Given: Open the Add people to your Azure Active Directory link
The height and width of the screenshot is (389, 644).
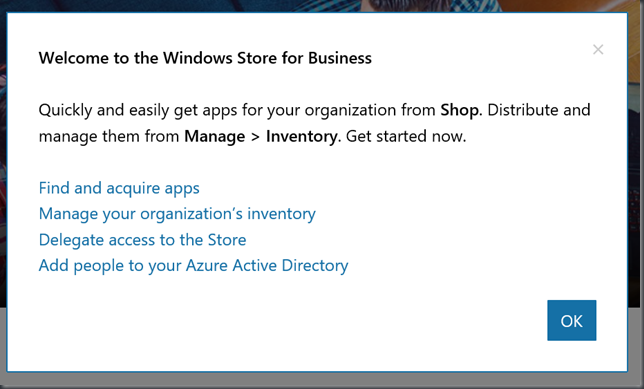Looking at the screenshot, I should point(193,266).
